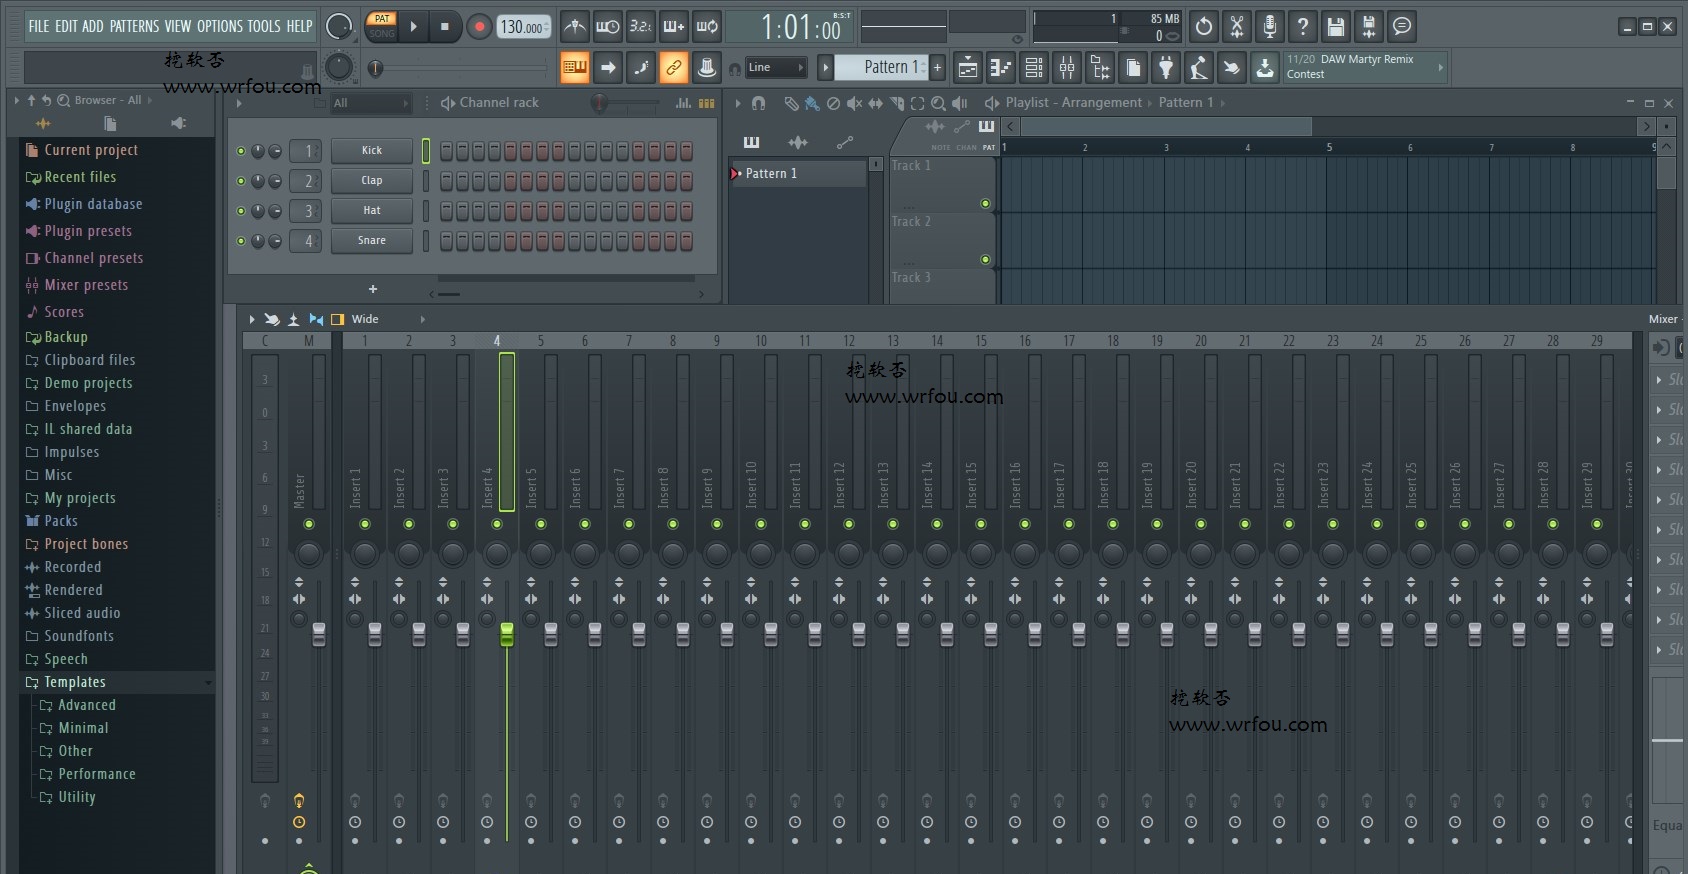Toggle loop recording icon
This screenshot has width=1688, height=874.
pyautogui.click(x=707, y=27)
